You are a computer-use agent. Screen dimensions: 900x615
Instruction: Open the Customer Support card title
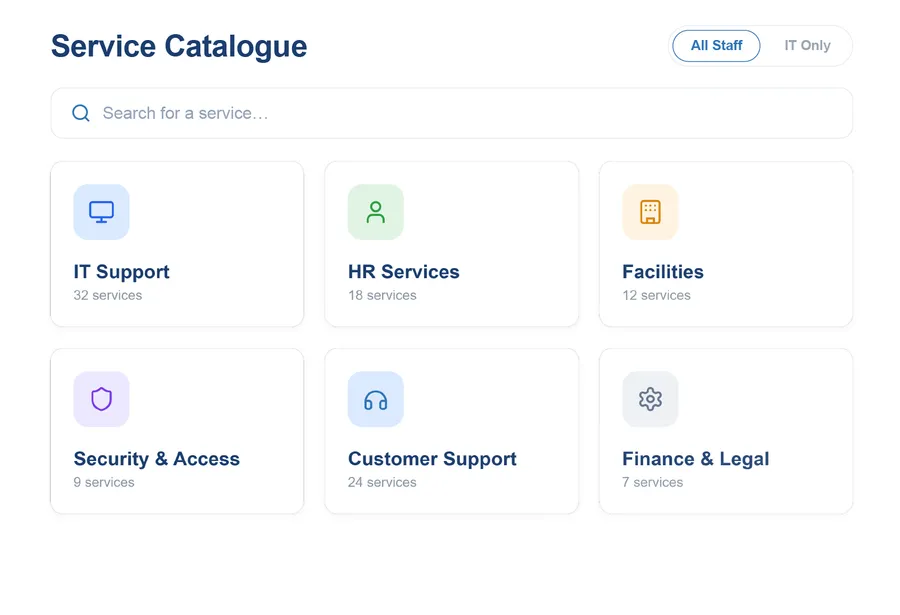point(432,459)
